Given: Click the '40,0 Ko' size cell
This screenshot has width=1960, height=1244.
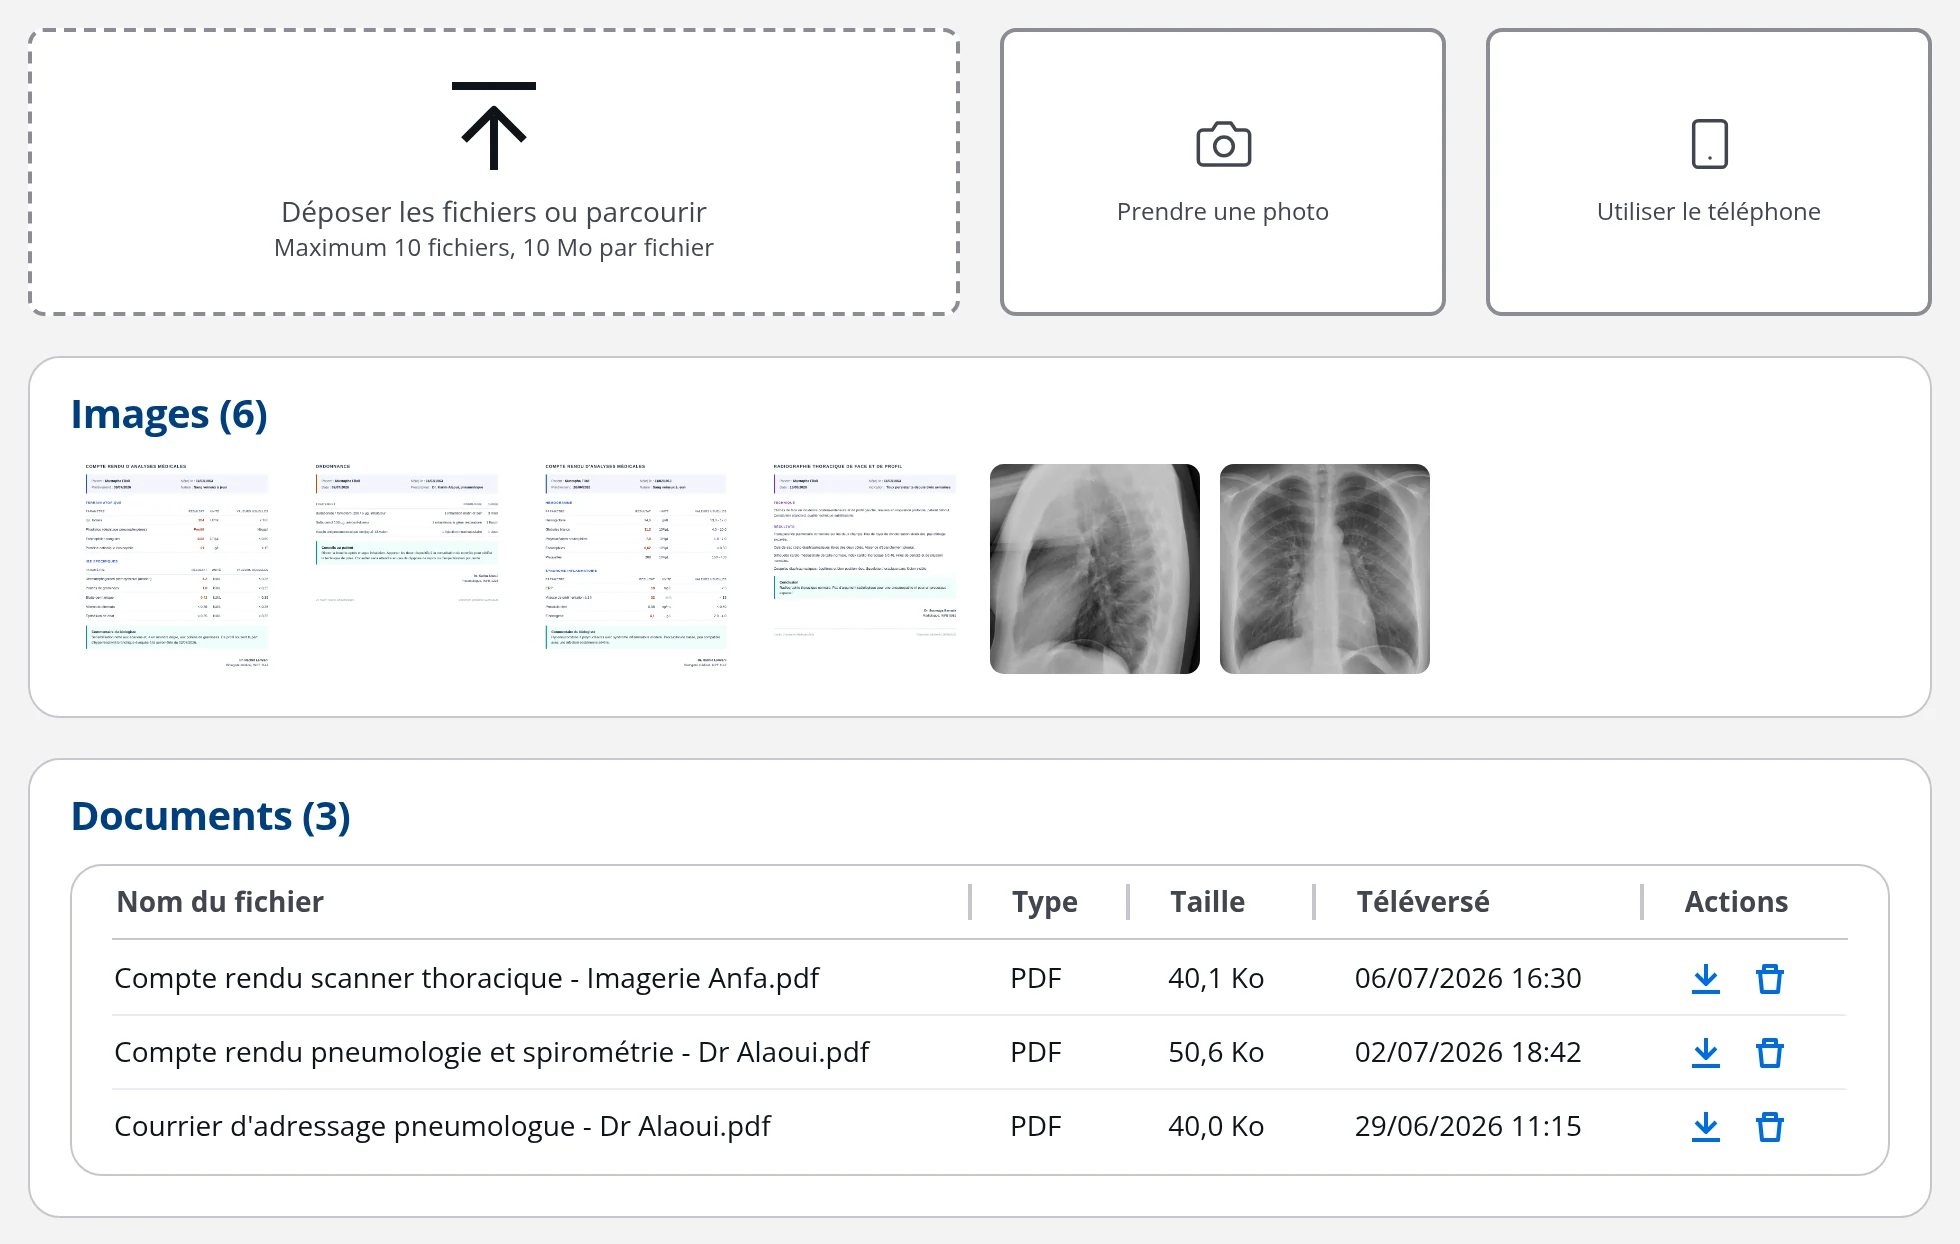Looking at the screenshot, I should [x=1216, y=1126].
